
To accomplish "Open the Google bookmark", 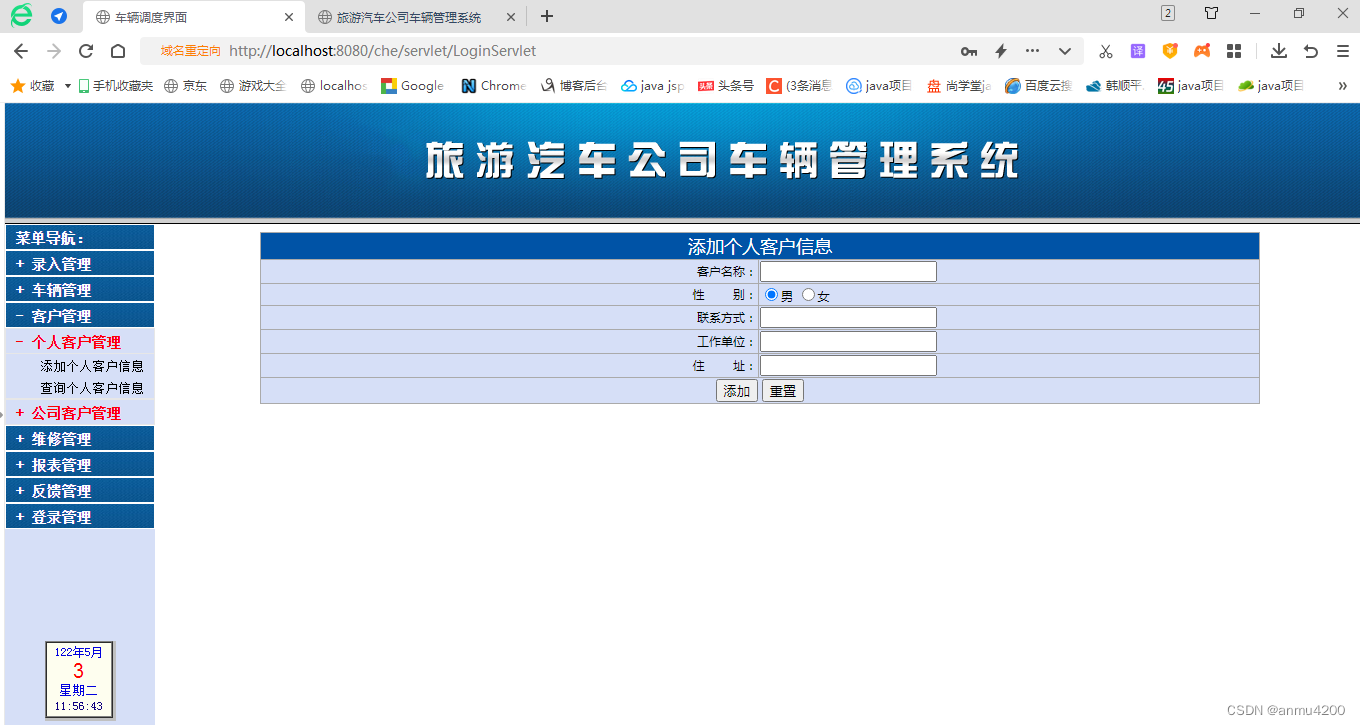I will [412, 86].
